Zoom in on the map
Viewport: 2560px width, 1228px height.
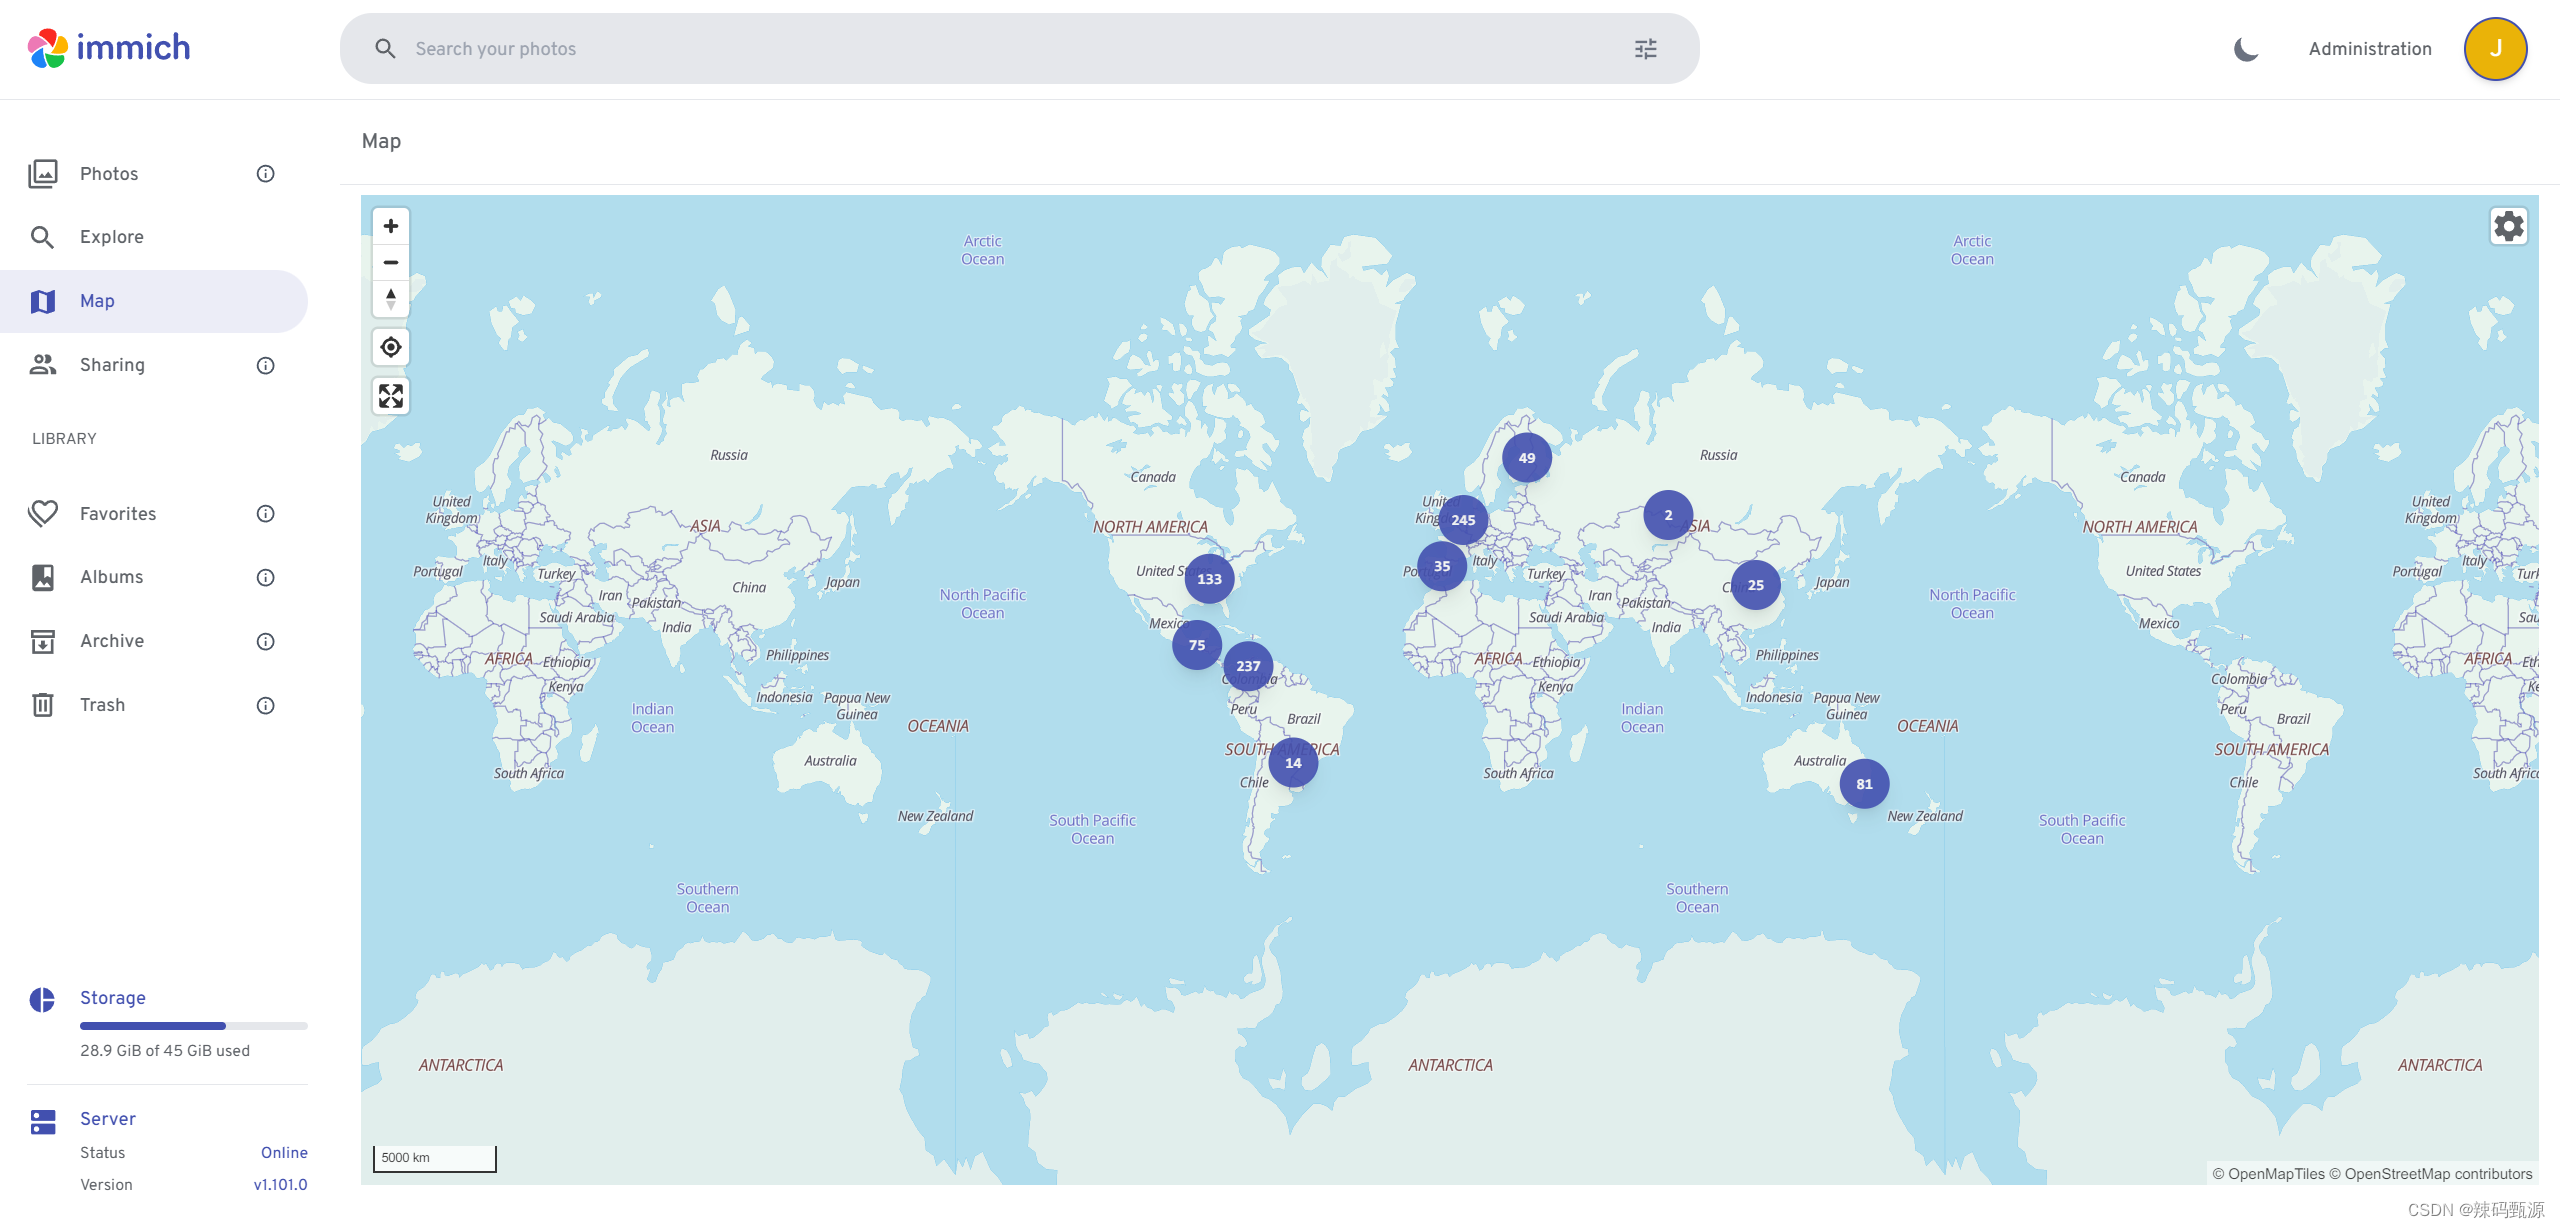[391, 226]
